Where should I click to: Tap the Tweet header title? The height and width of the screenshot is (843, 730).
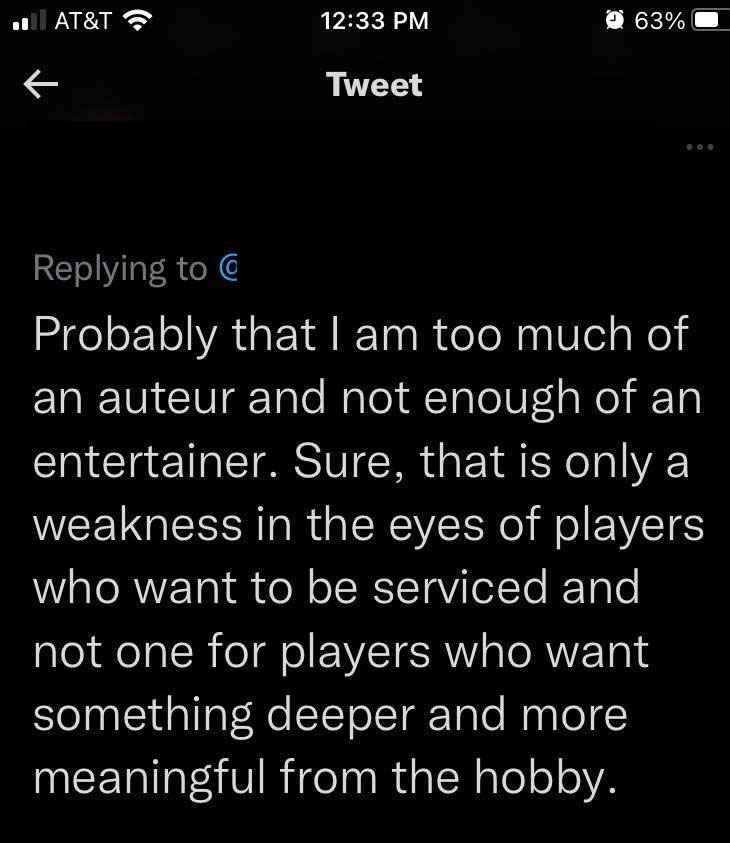tap(374, 85)
